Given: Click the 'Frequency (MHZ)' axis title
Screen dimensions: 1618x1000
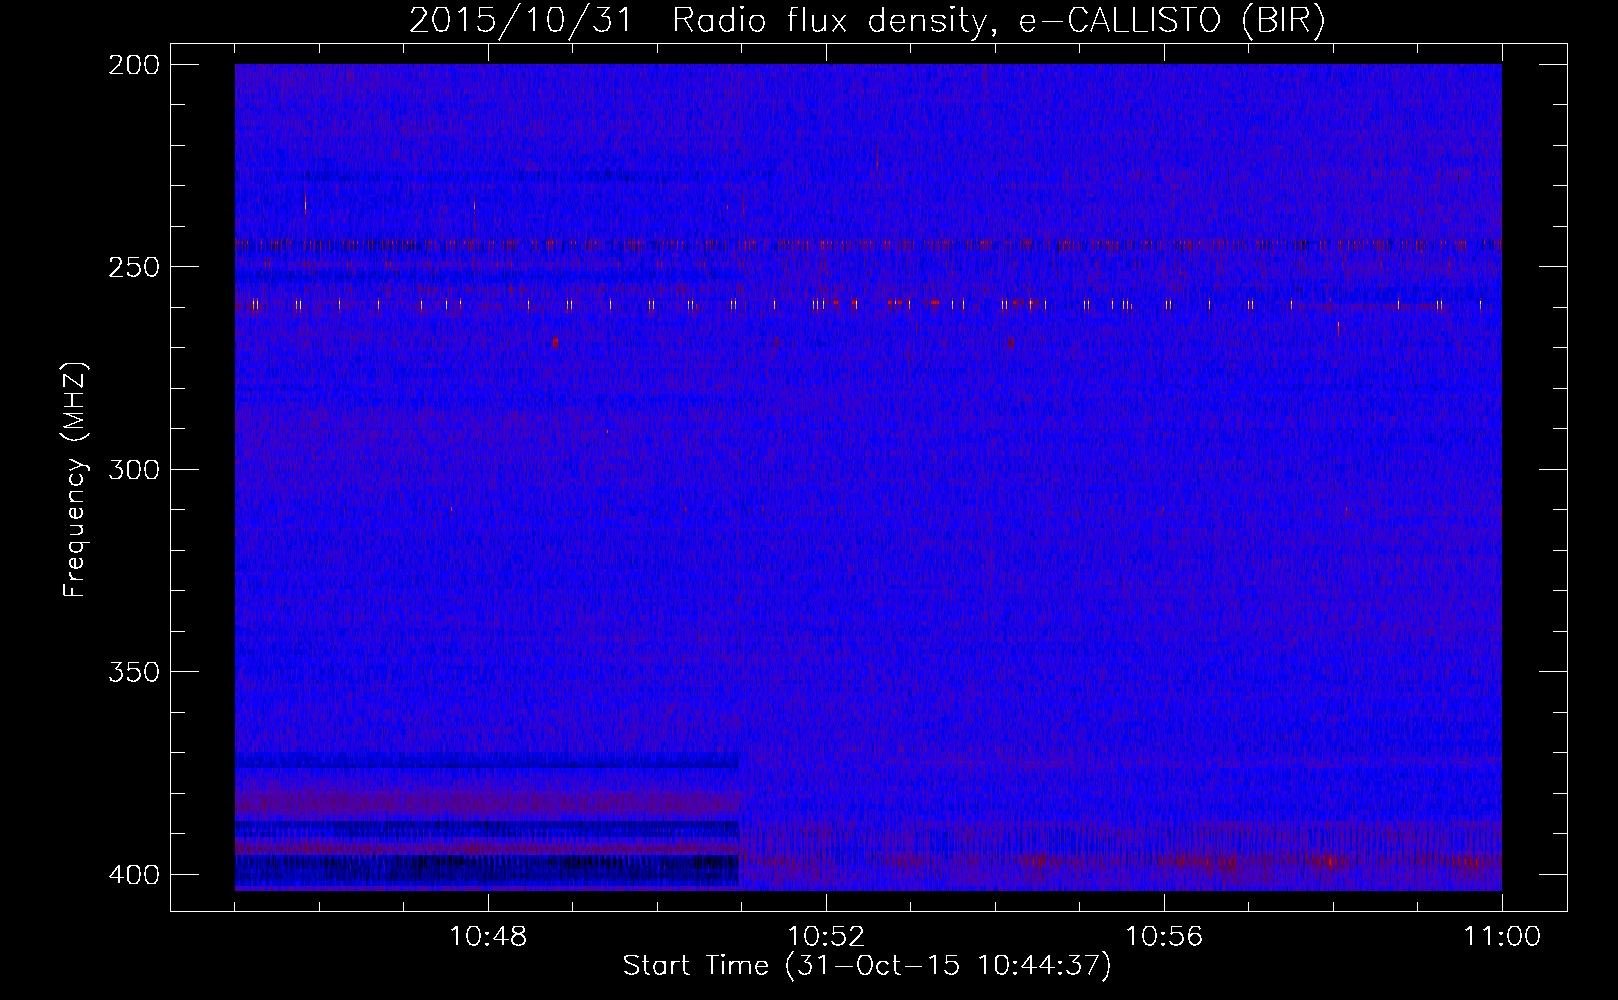Looking at the screenshot, I should [x=75, y=479].
